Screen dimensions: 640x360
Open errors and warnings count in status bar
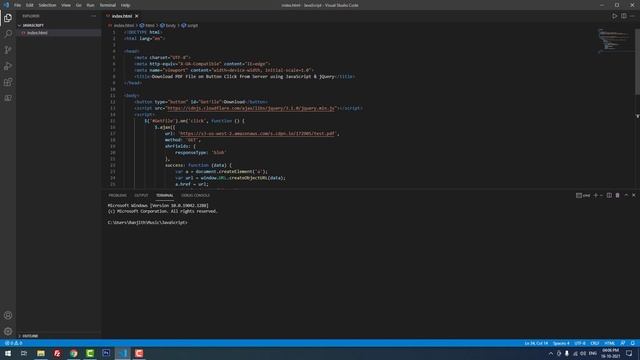[13, 343]
